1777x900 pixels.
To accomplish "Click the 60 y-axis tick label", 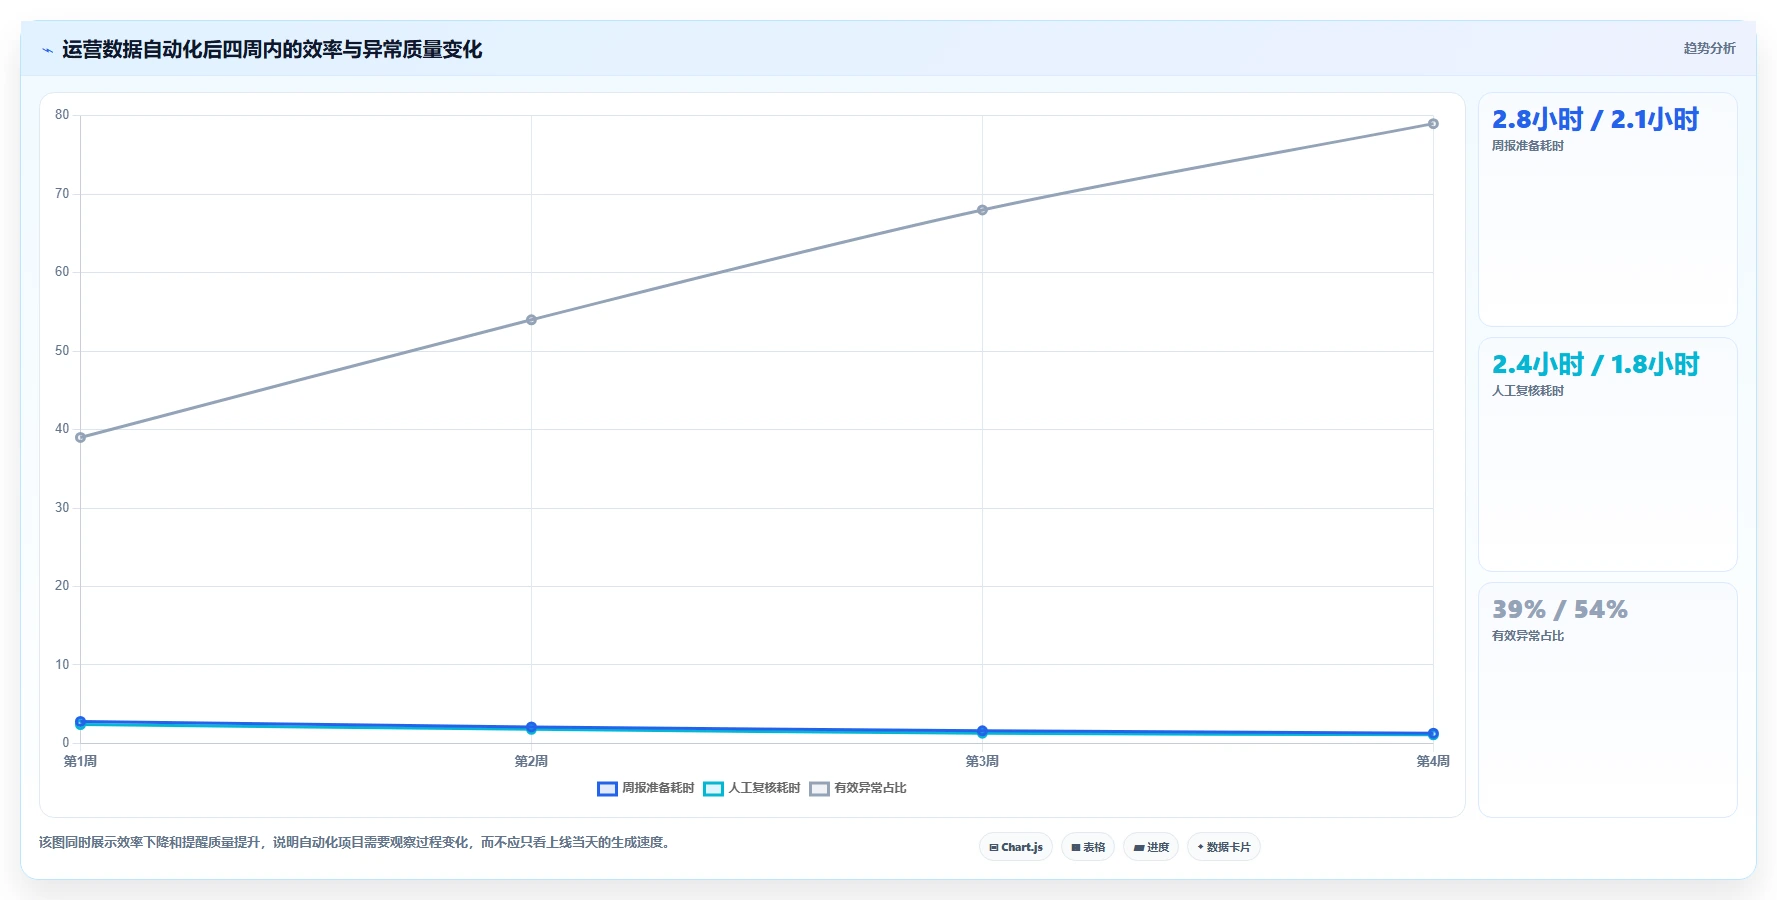I will [62, 272].
